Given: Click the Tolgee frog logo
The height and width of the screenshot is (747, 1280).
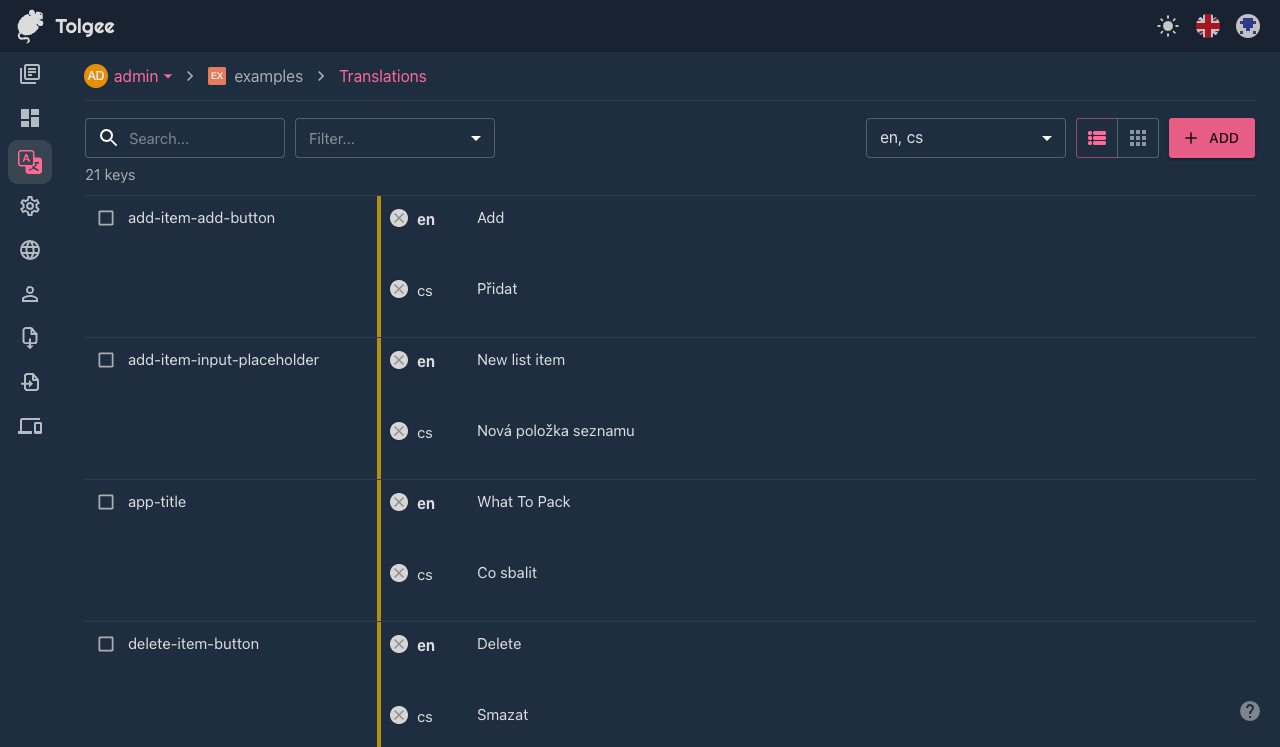Looking at the screenshot, I should click(x=29, y=26).
